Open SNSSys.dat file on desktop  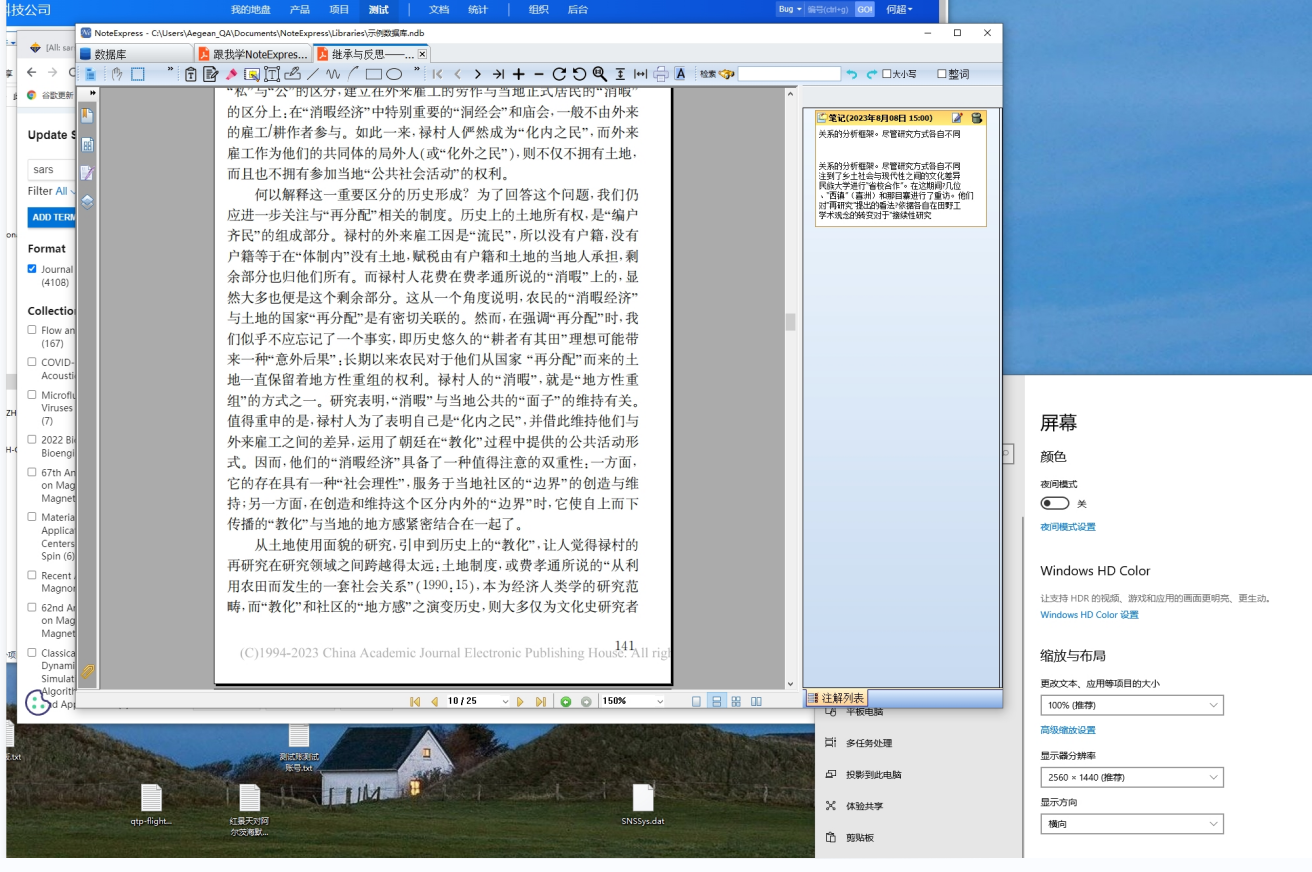[643, 804]
